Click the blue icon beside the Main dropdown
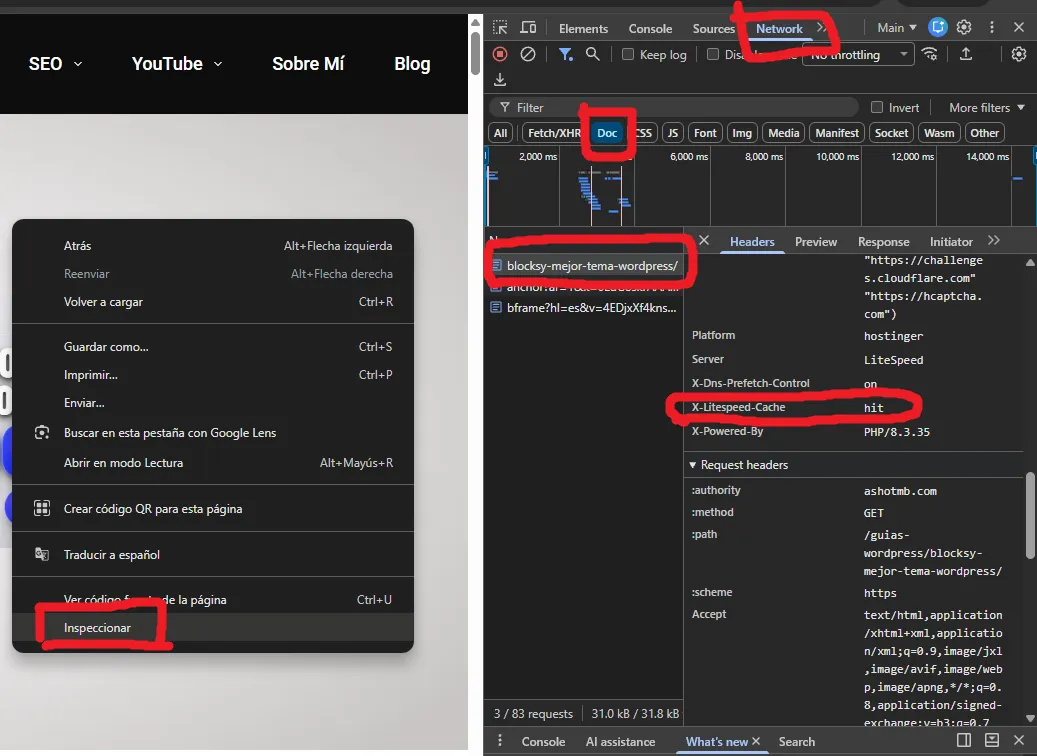Image resolution: width=1037 pixels, height=756 pixels. click(x=938, y=27)
